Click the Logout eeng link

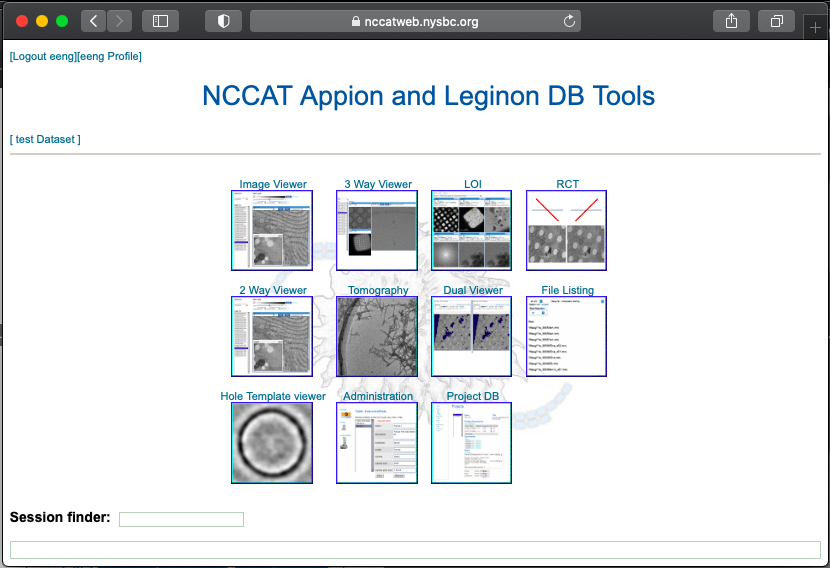[x=43, y=56]
